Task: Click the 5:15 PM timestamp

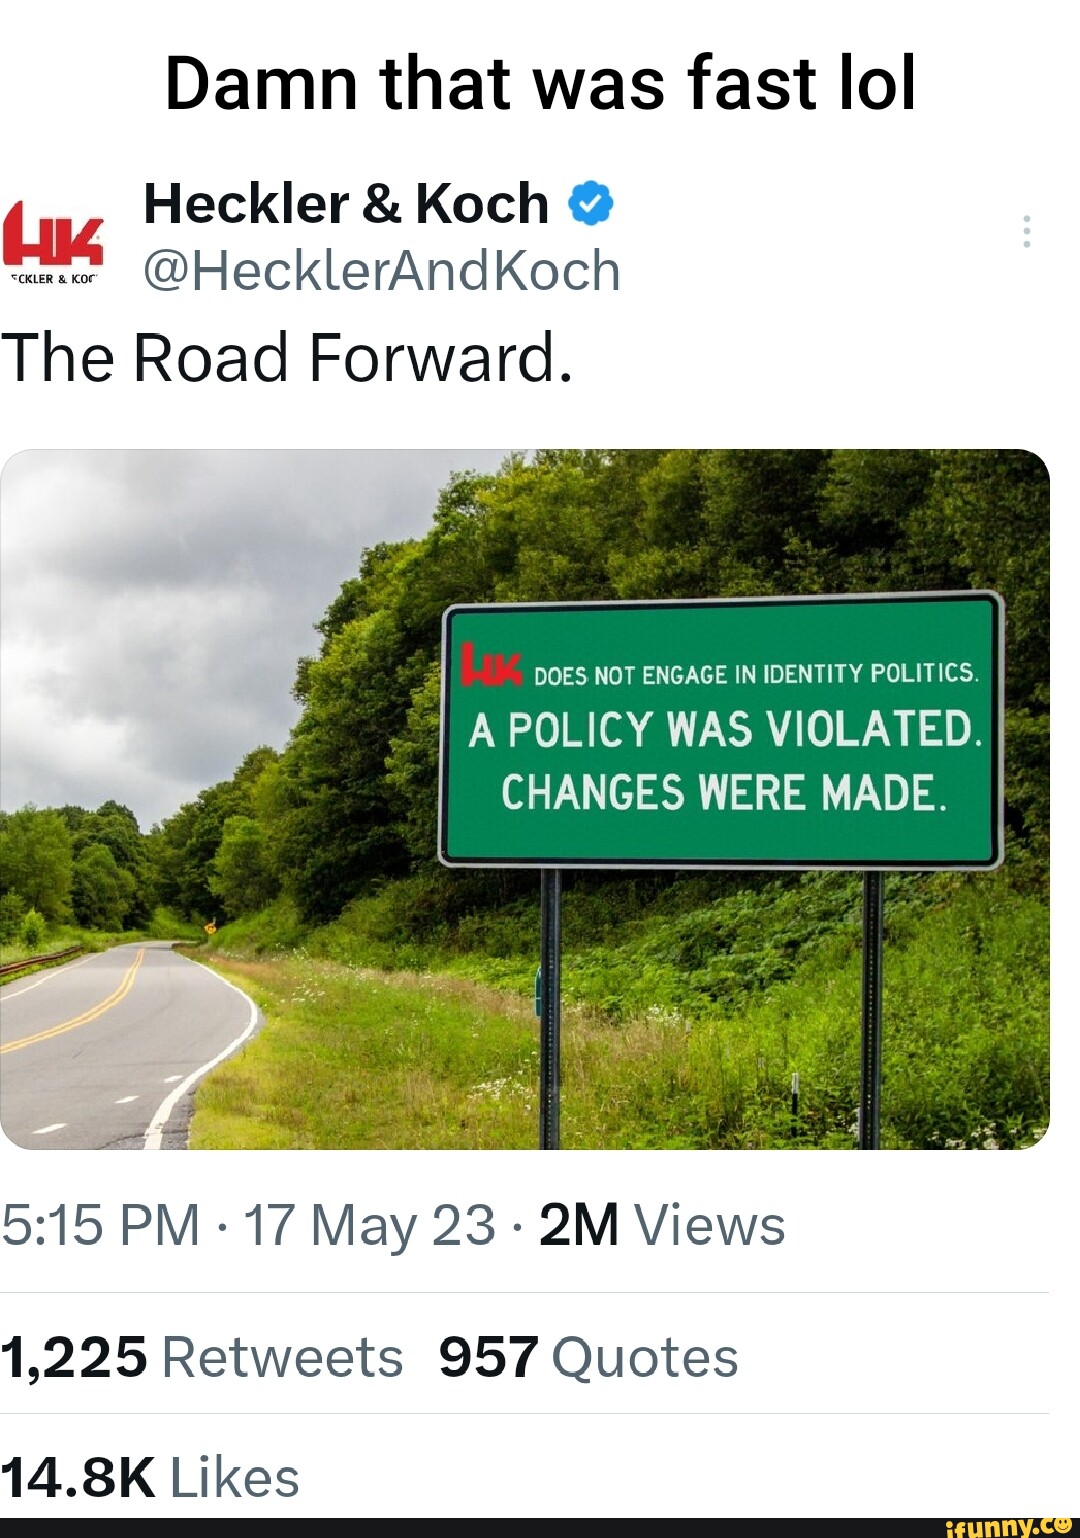Action: coord(100,1225)
